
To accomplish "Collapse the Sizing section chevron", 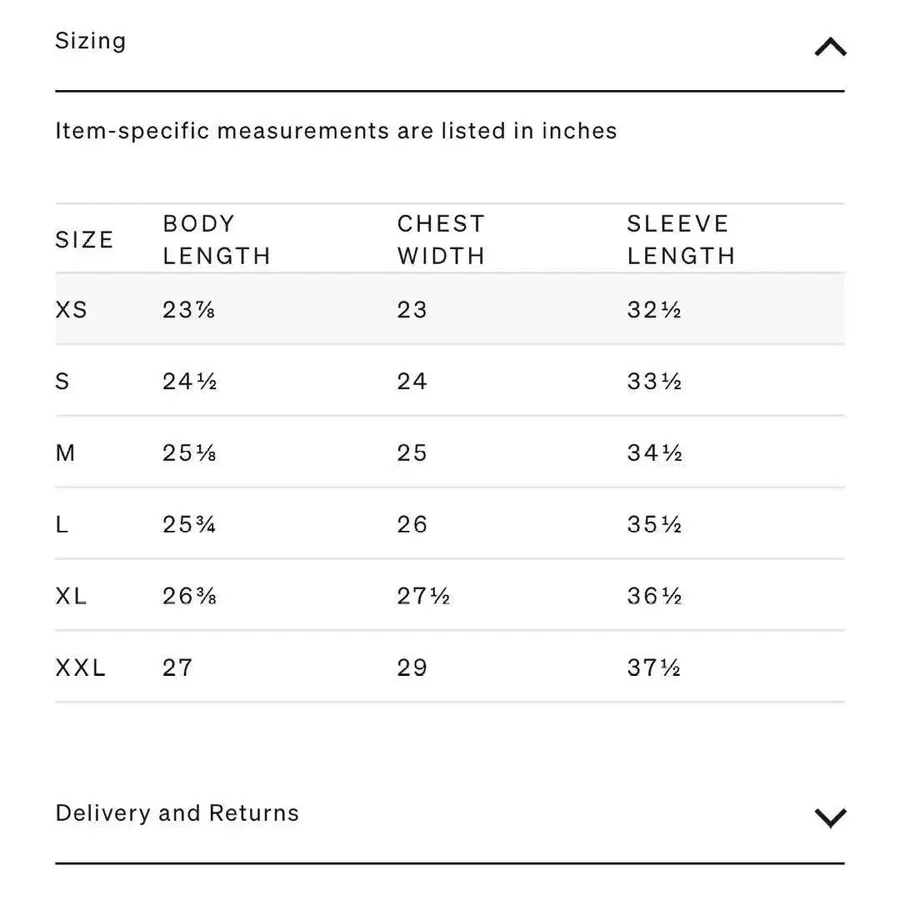I will (x=830, y=47).
